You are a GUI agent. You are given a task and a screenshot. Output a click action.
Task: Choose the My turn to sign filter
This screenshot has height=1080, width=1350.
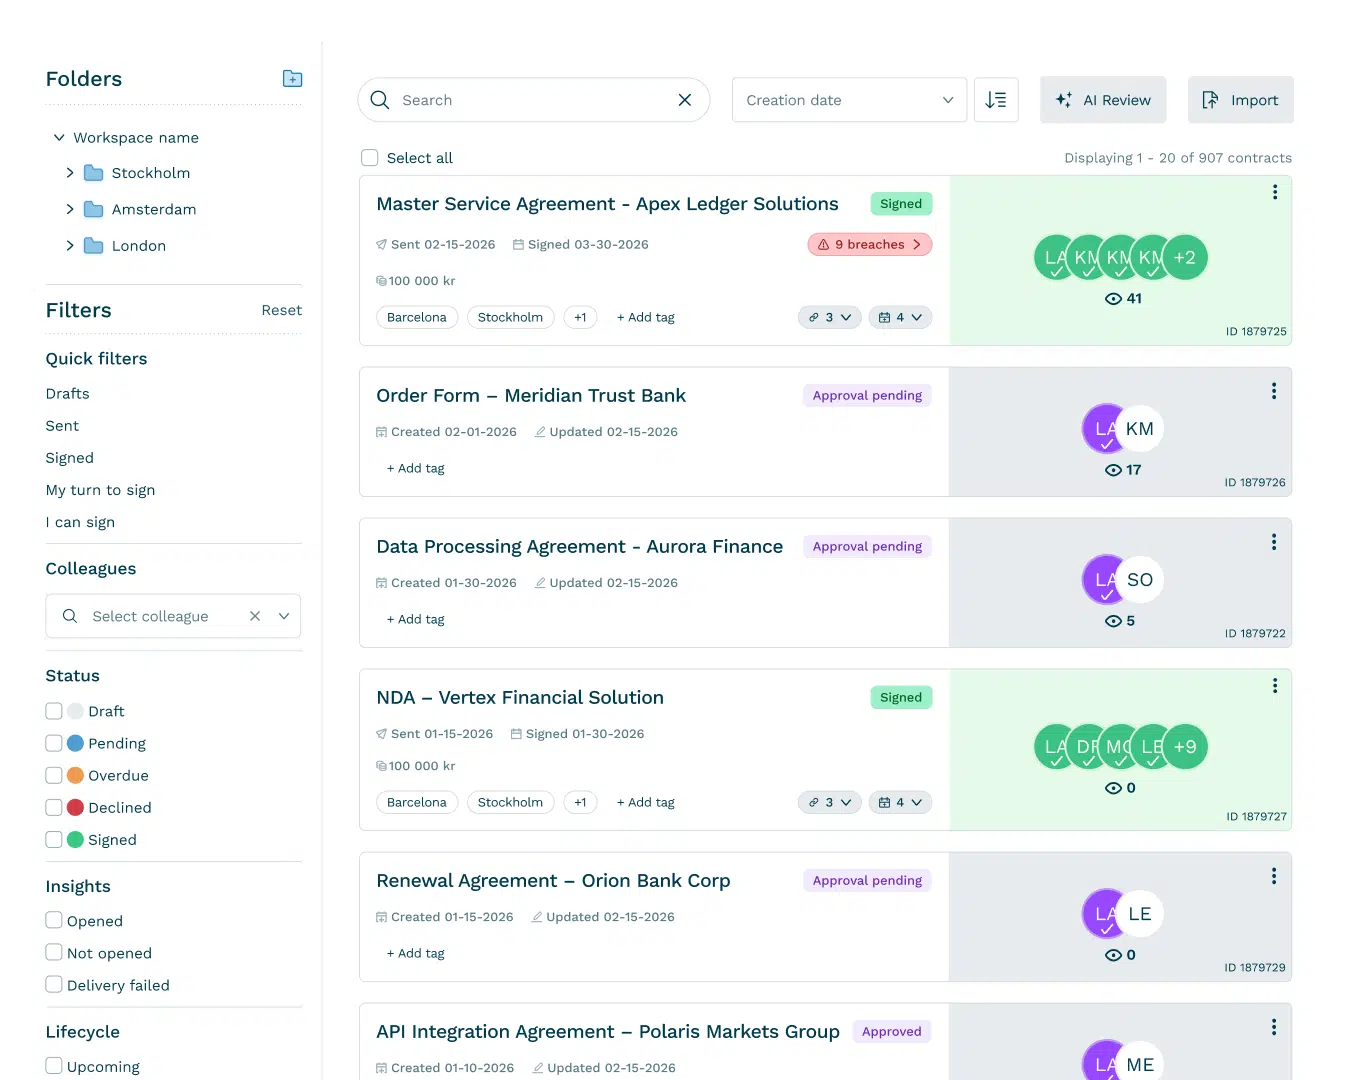pos(100,490)
